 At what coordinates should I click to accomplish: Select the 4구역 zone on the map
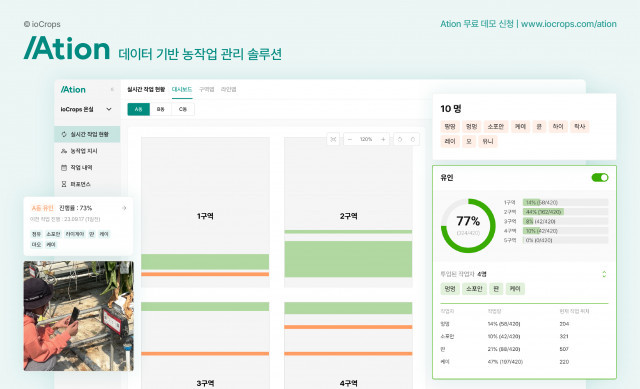[x=348, y=345]
